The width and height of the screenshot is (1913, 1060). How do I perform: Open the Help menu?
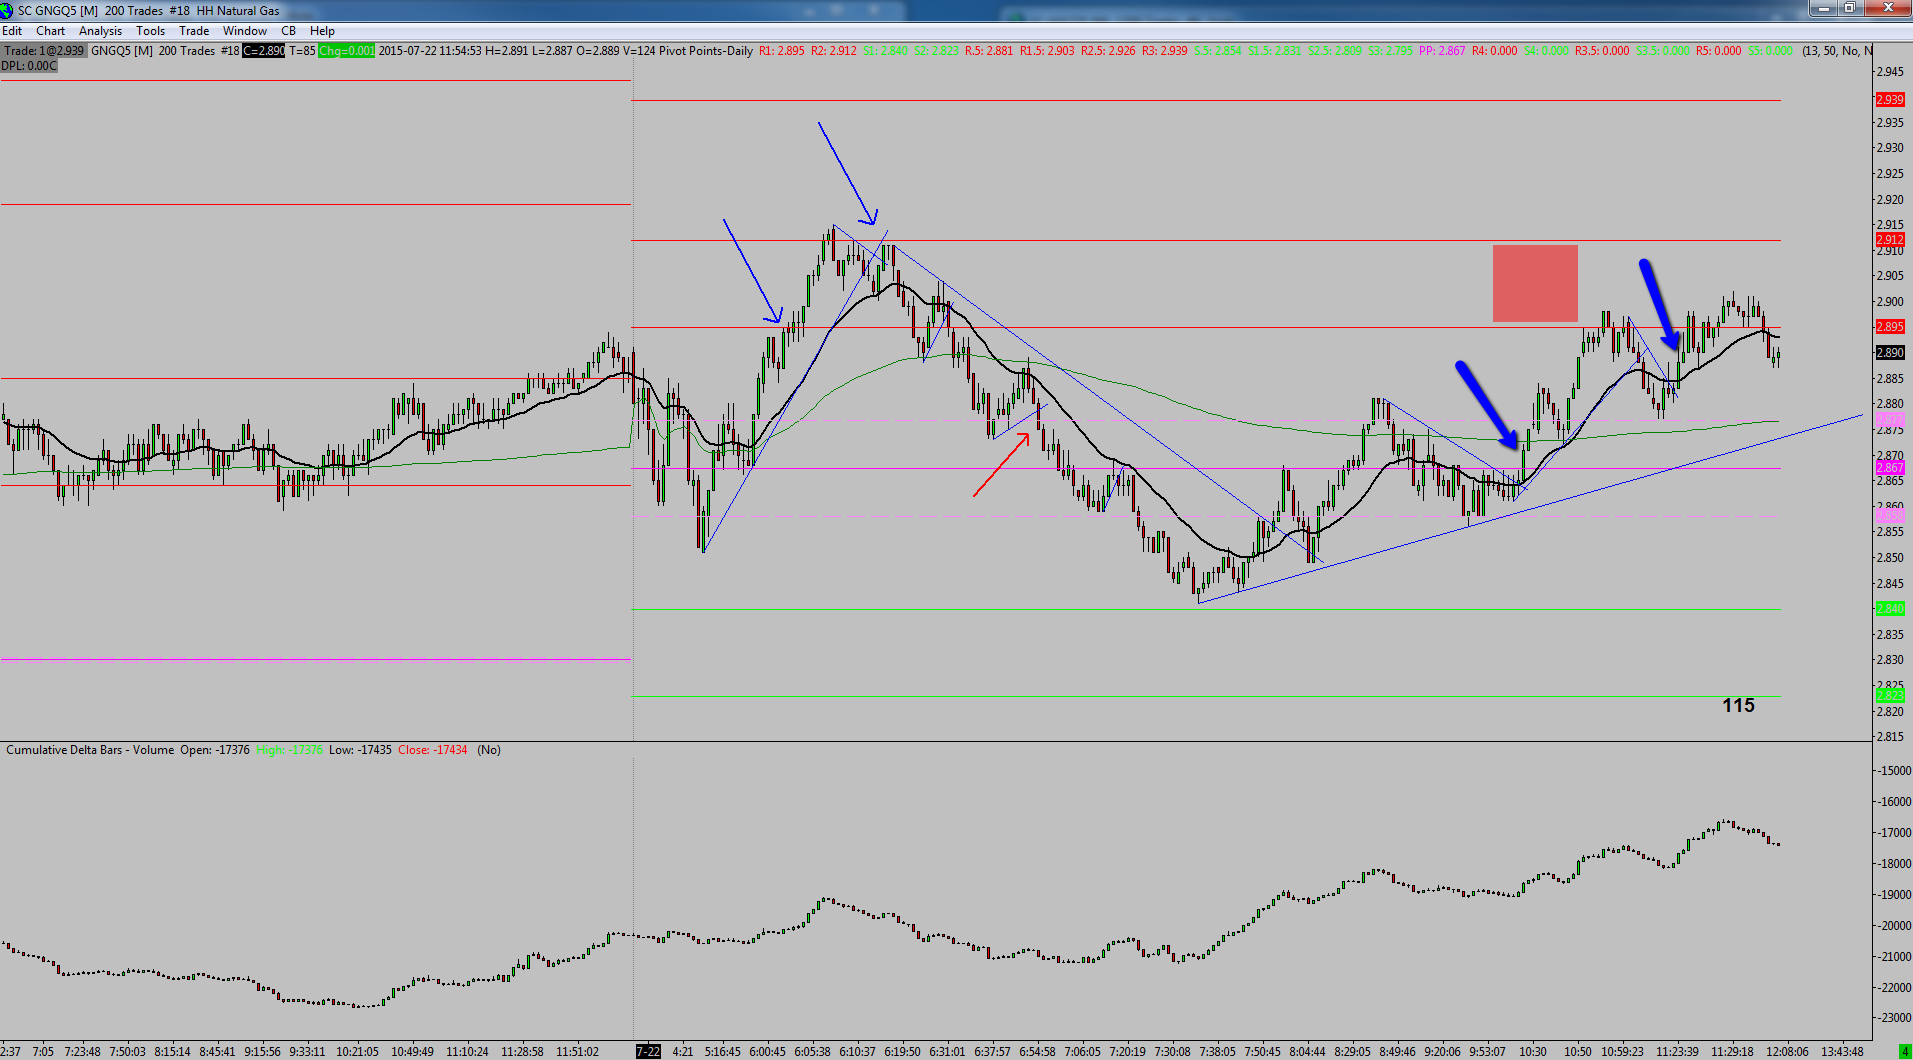tap(322, 31)
